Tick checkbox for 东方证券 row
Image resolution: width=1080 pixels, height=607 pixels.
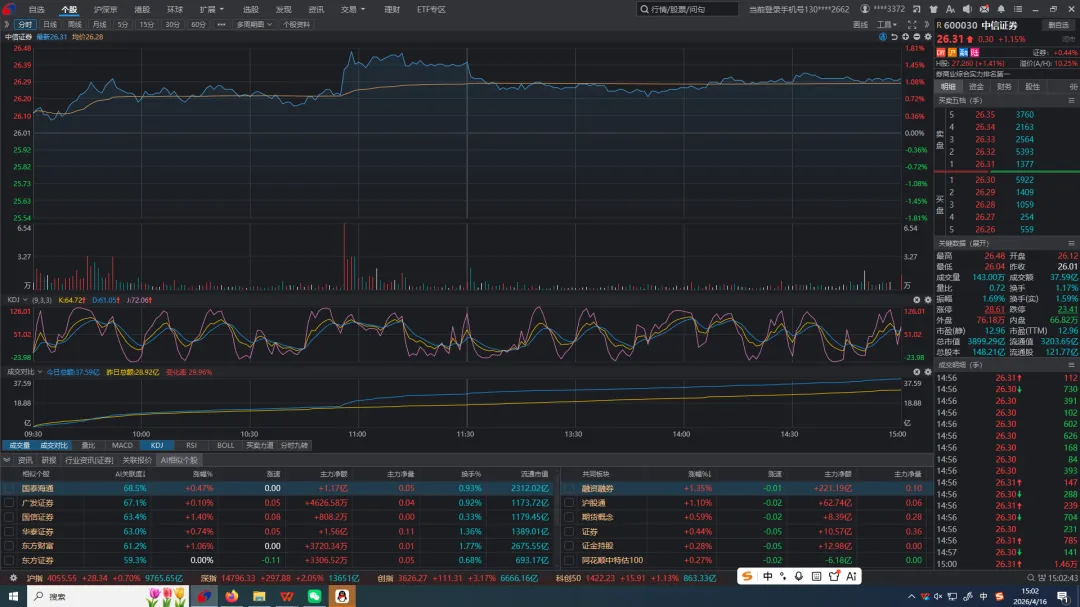[x=9, y=560]
